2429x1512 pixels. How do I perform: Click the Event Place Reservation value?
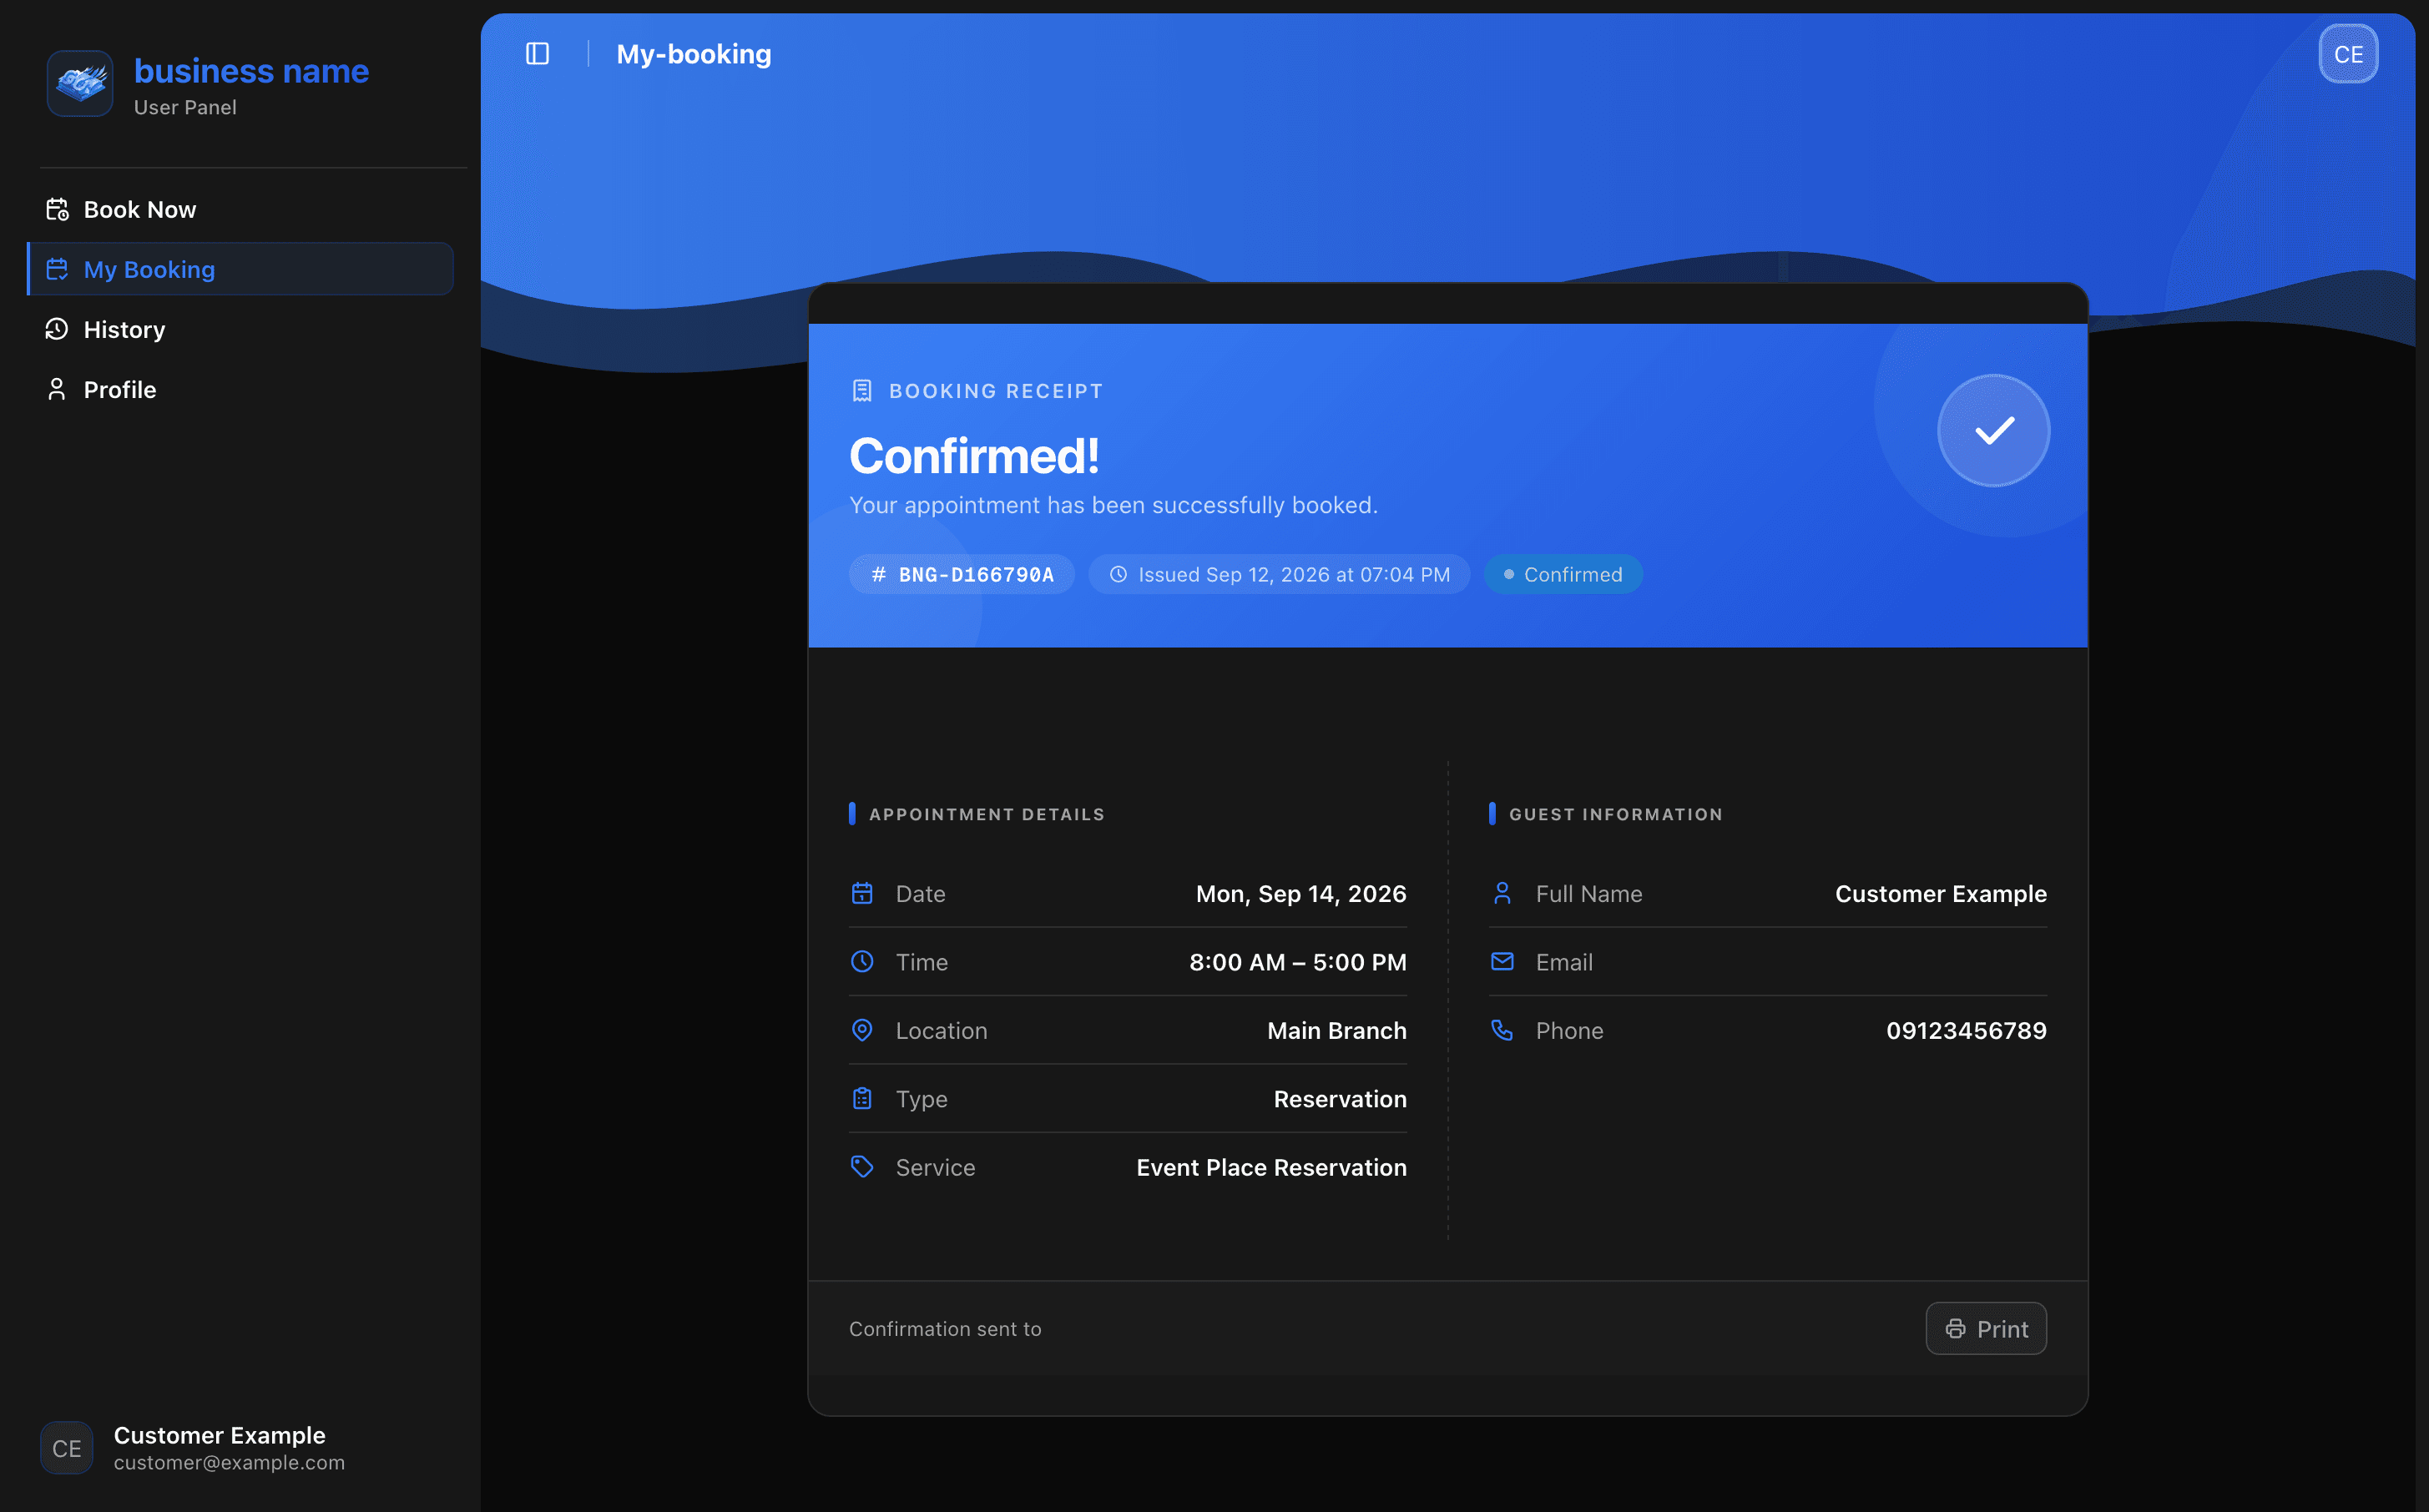1271,1168
